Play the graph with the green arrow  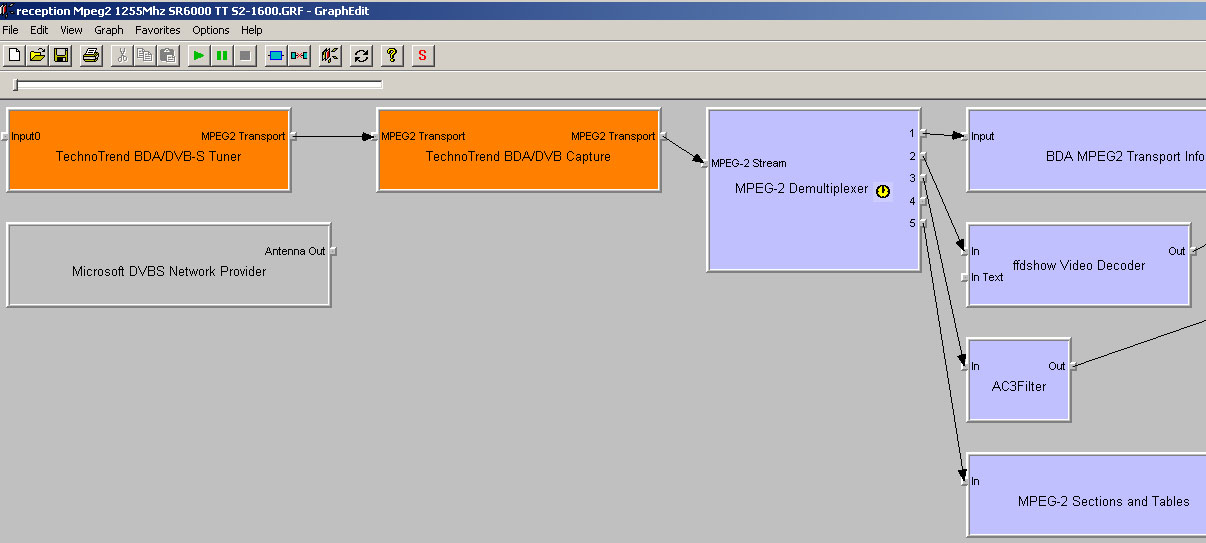pos(199,56)
